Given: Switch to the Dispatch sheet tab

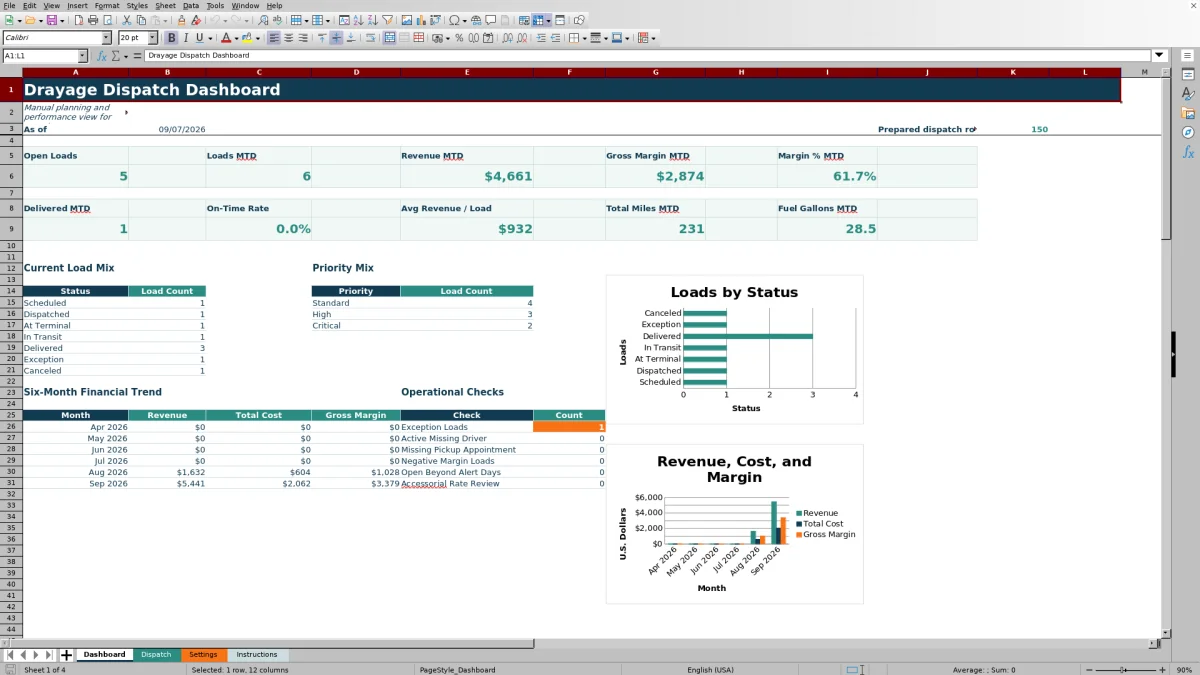Looking at the screenshot, I should coord(156,655).
